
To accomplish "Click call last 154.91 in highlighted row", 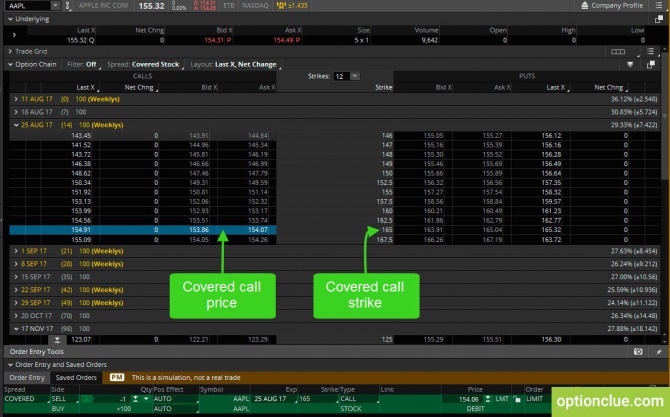I will tap(81, 230).
